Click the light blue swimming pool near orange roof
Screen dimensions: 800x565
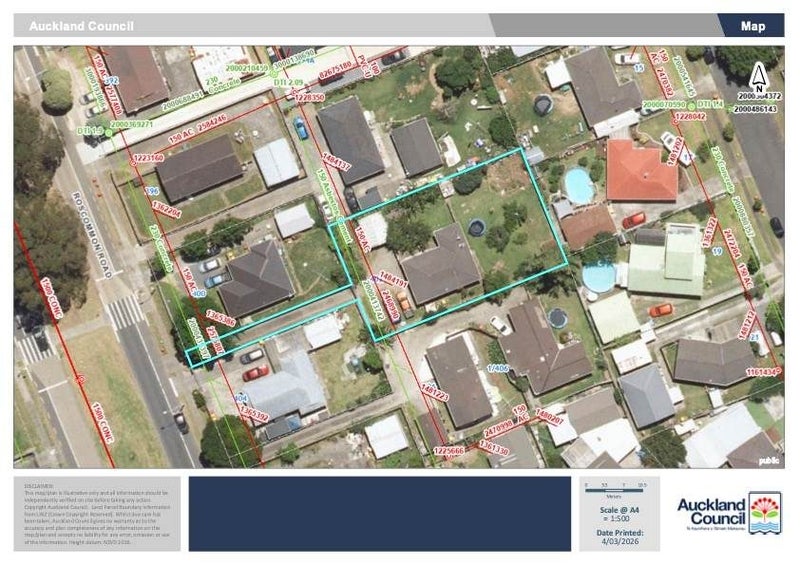coord(580,186)
